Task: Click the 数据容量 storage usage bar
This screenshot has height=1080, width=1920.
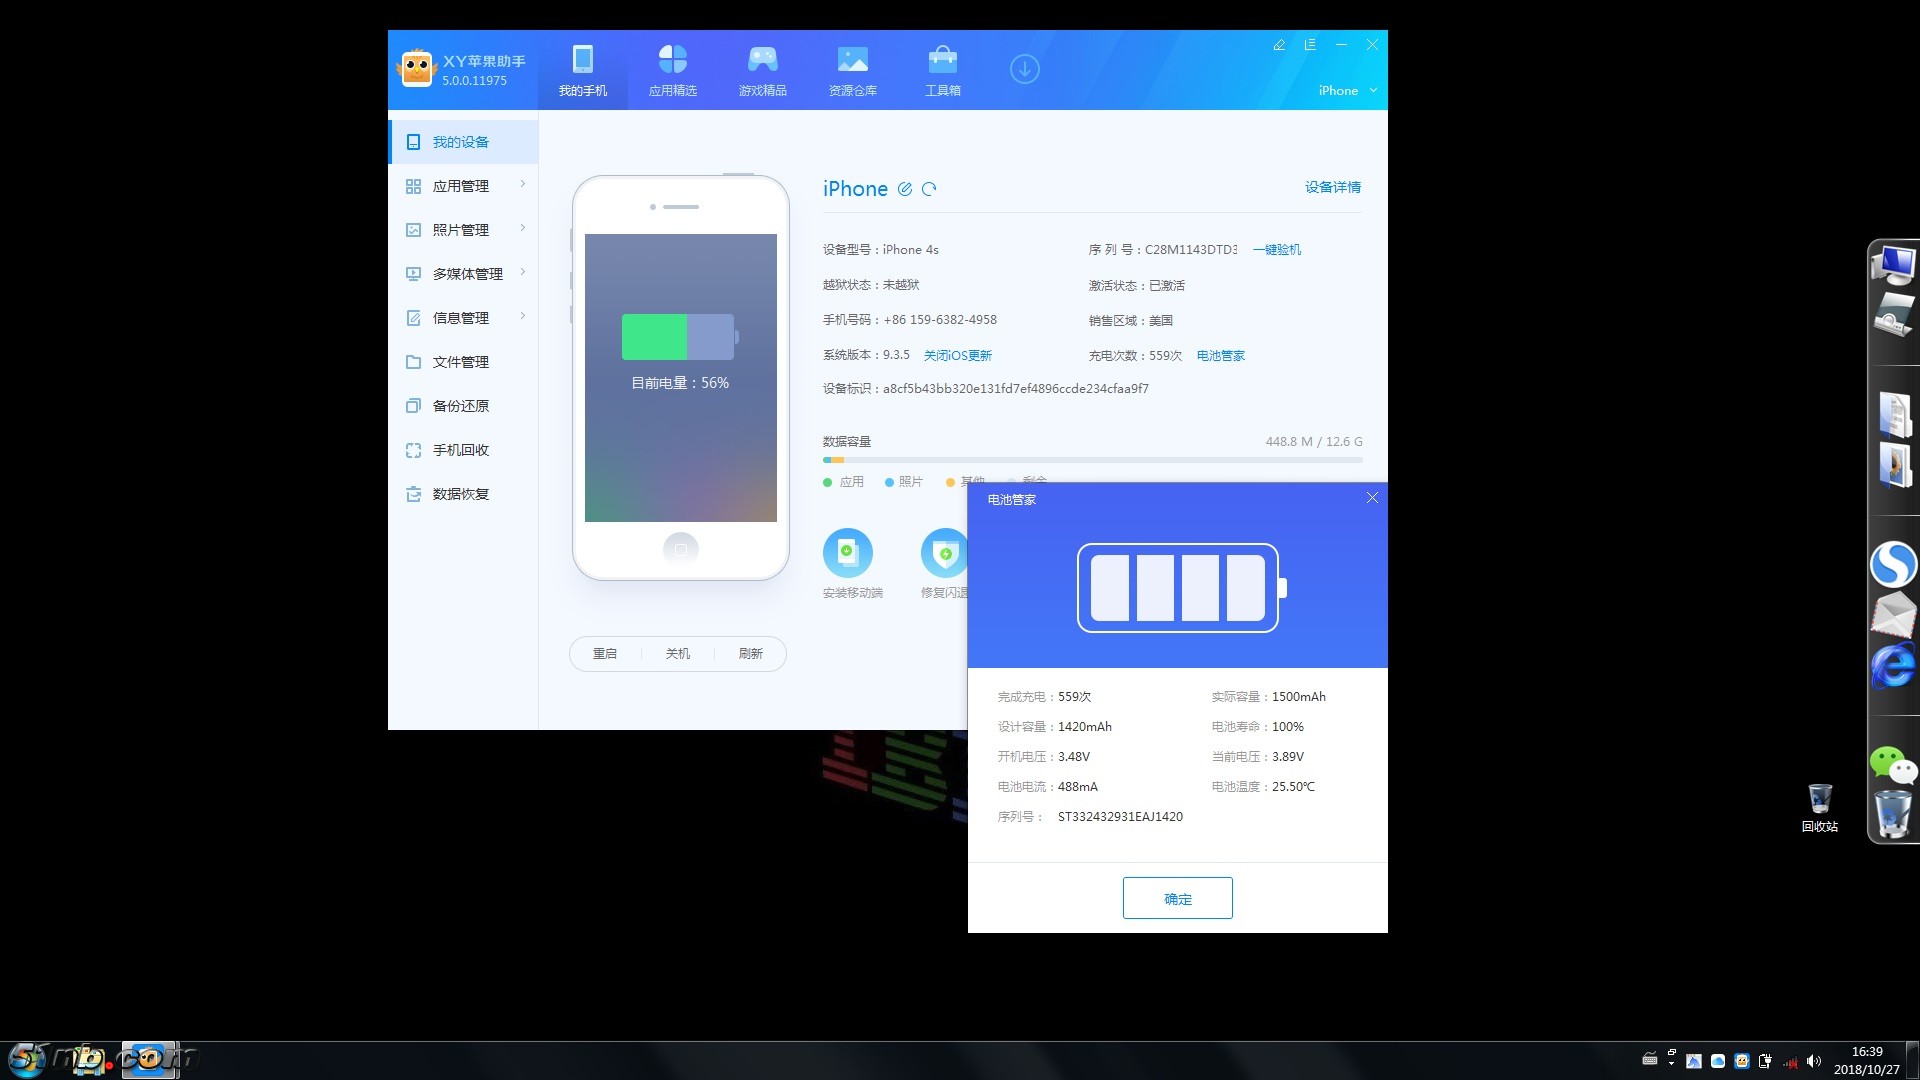Action: [x=1092, y=460]
